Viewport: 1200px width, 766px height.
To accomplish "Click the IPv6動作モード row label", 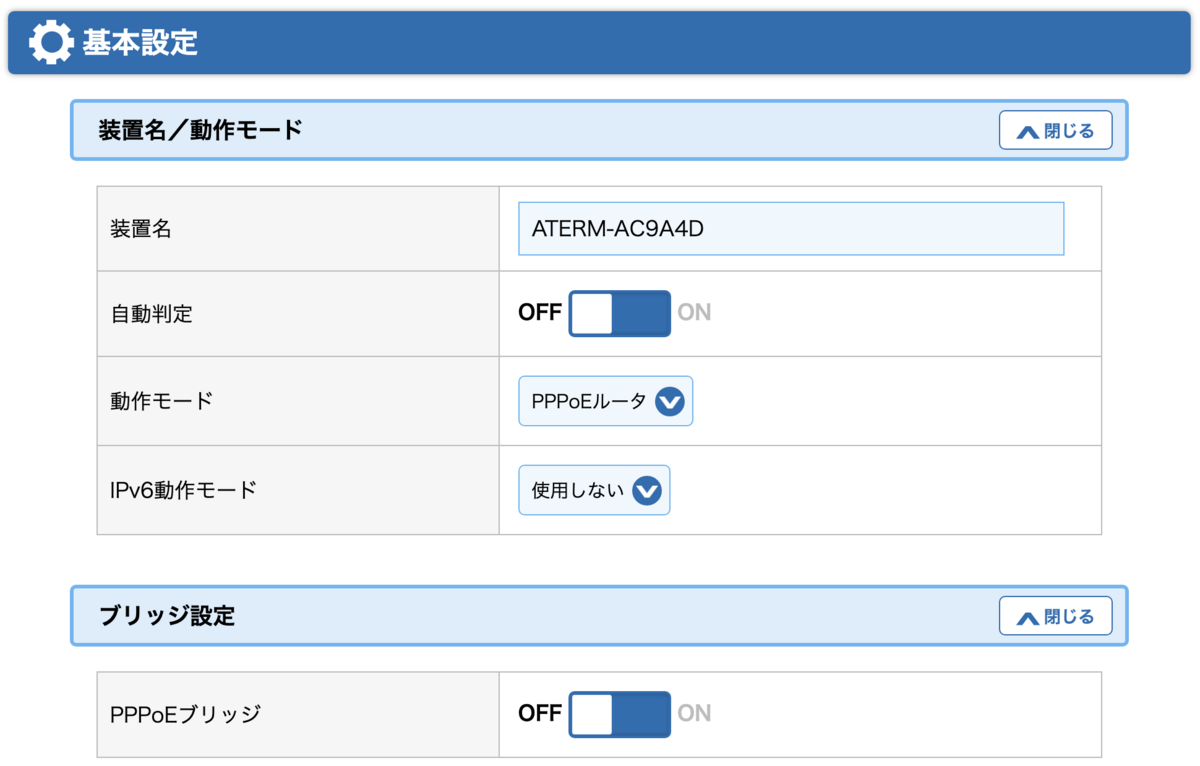I will coord(183,490).
